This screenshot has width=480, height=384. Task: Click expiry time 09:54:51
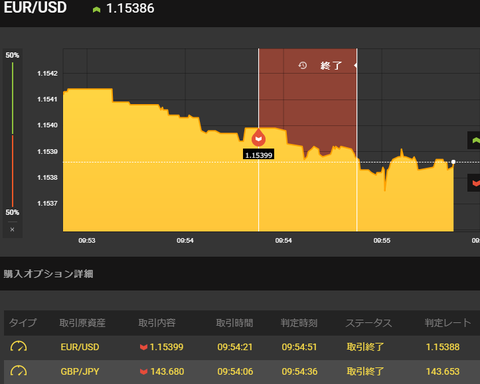point(299,347)
